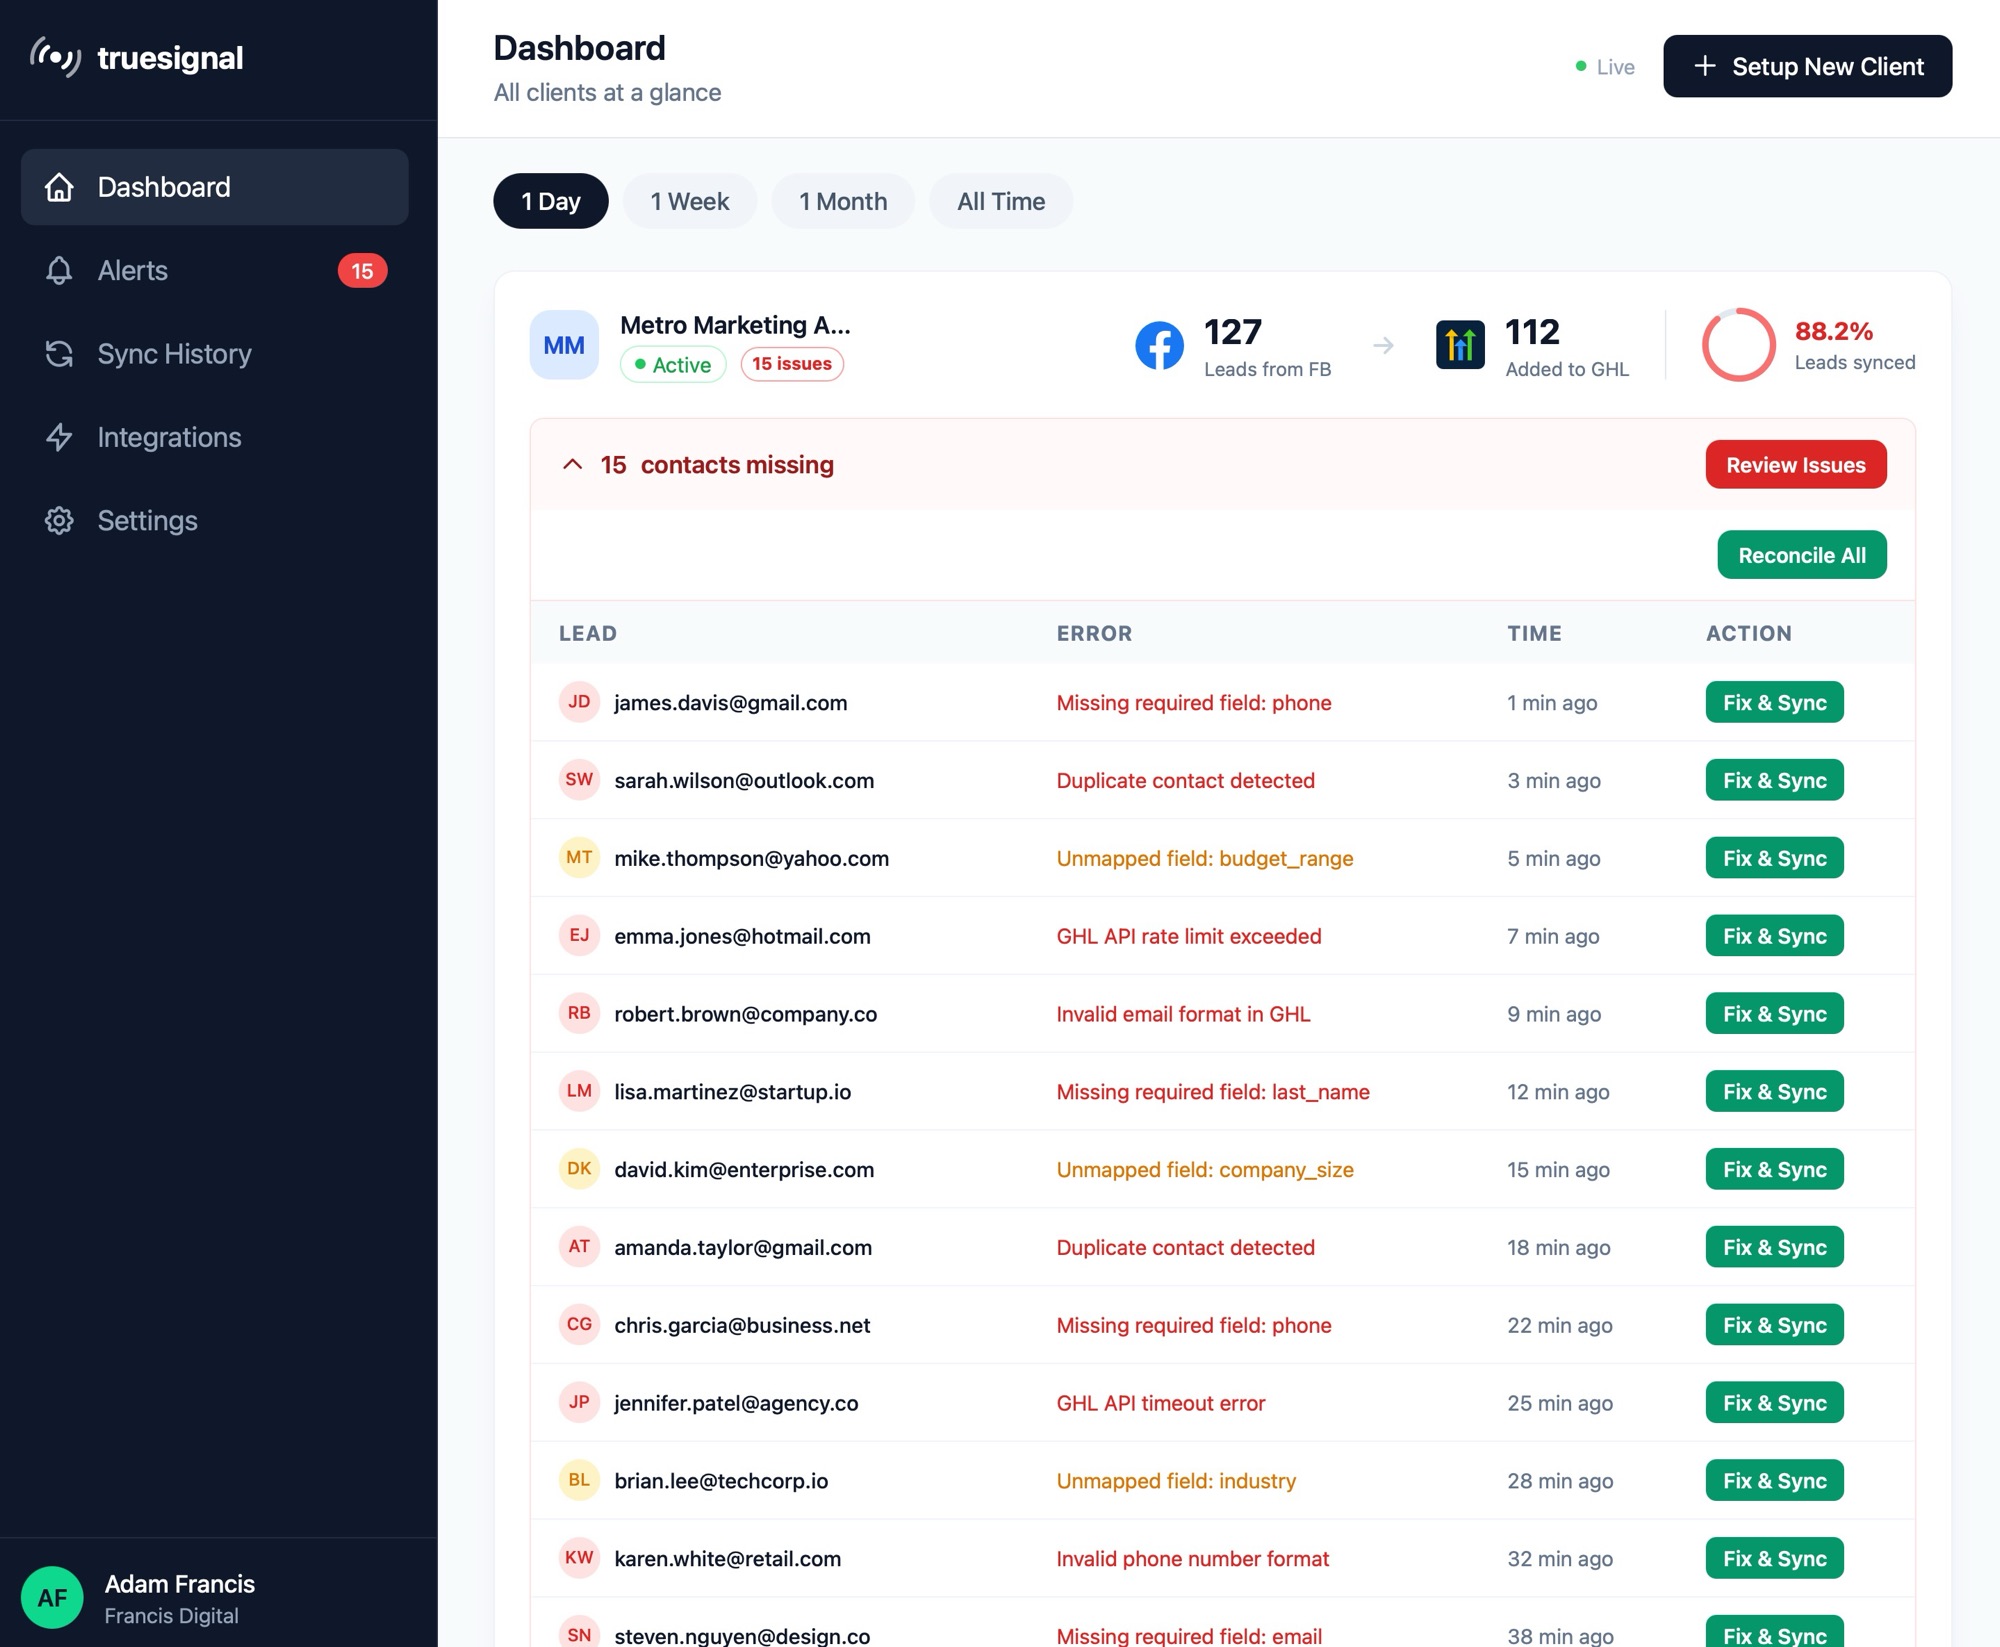Click the Settings gear icon

60,520
